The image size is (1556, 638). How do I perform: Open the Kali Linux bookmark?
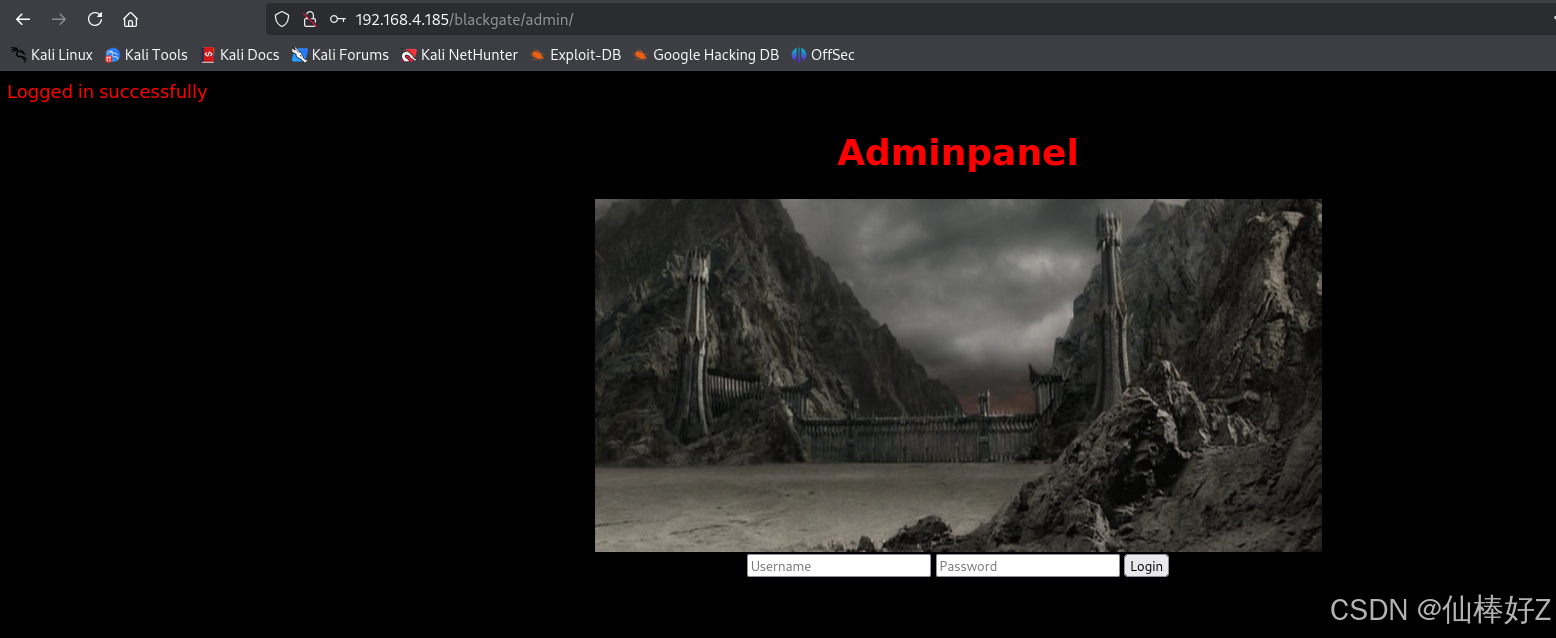point(52,55)
